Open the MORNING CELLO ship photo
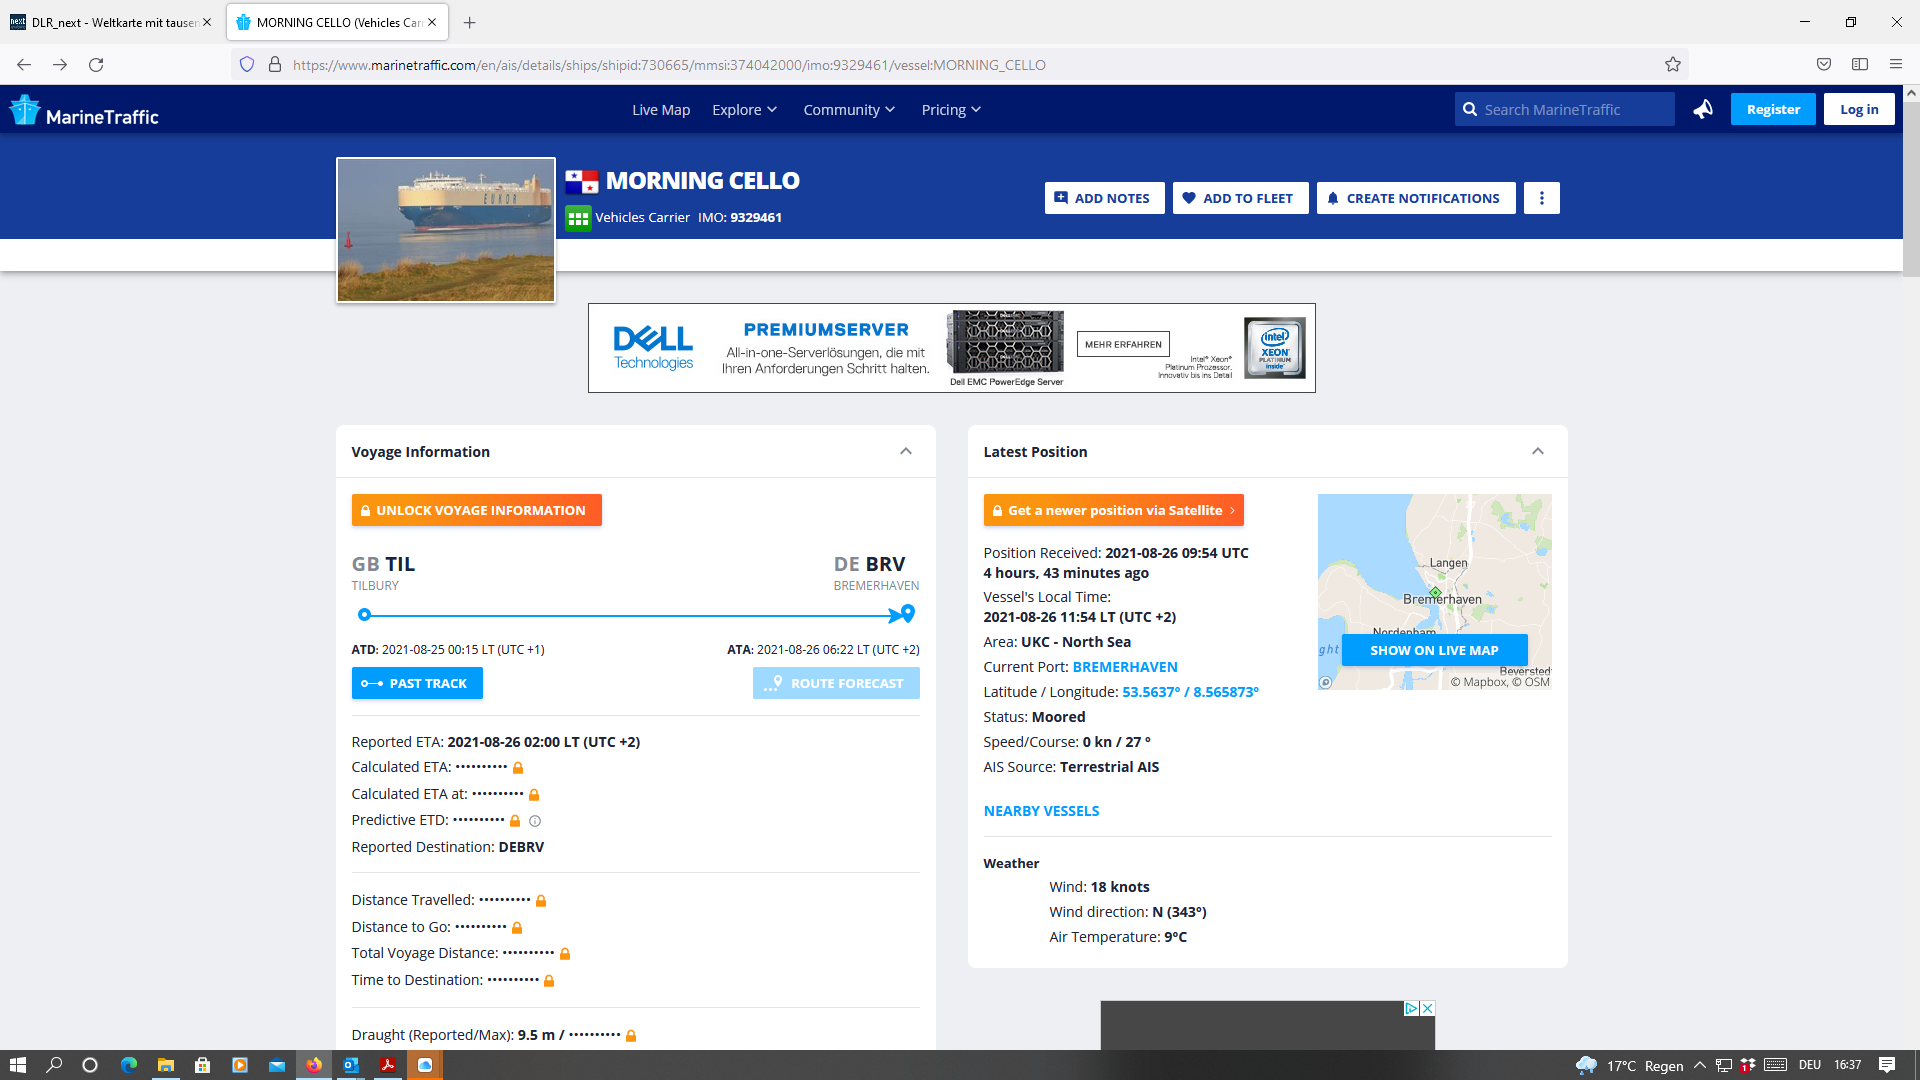Viewport: 1920px width, 1080px height. 446,230
